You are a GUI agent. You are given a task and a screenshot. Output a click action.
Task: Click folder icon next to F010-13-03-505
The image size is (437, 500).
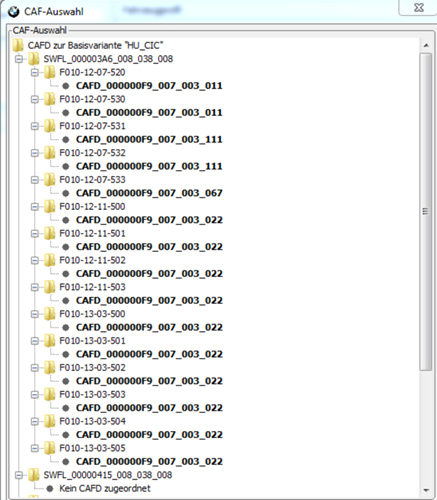coord(49,448)
